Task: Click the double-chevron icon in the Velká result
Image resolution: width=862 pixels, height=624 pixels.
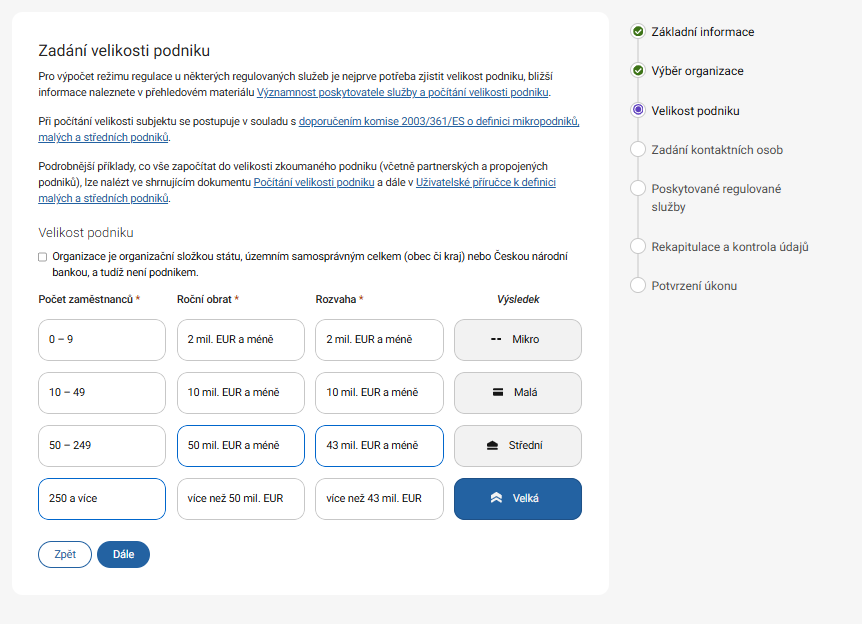Action: pos(496,498)
